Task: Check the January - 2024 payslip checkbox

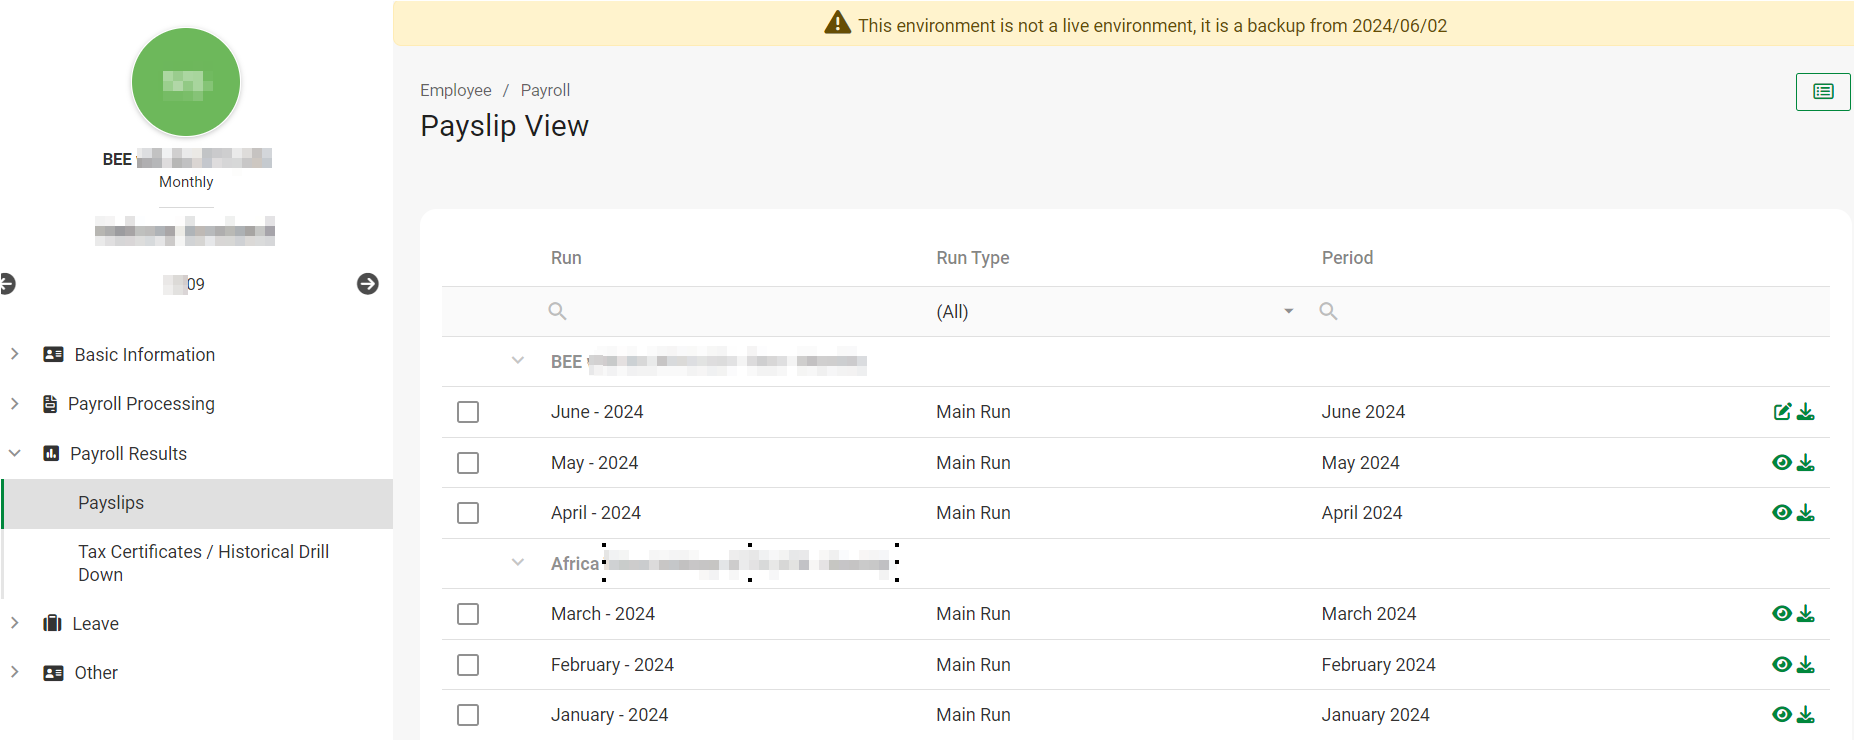Action: [x=468, y=715]
